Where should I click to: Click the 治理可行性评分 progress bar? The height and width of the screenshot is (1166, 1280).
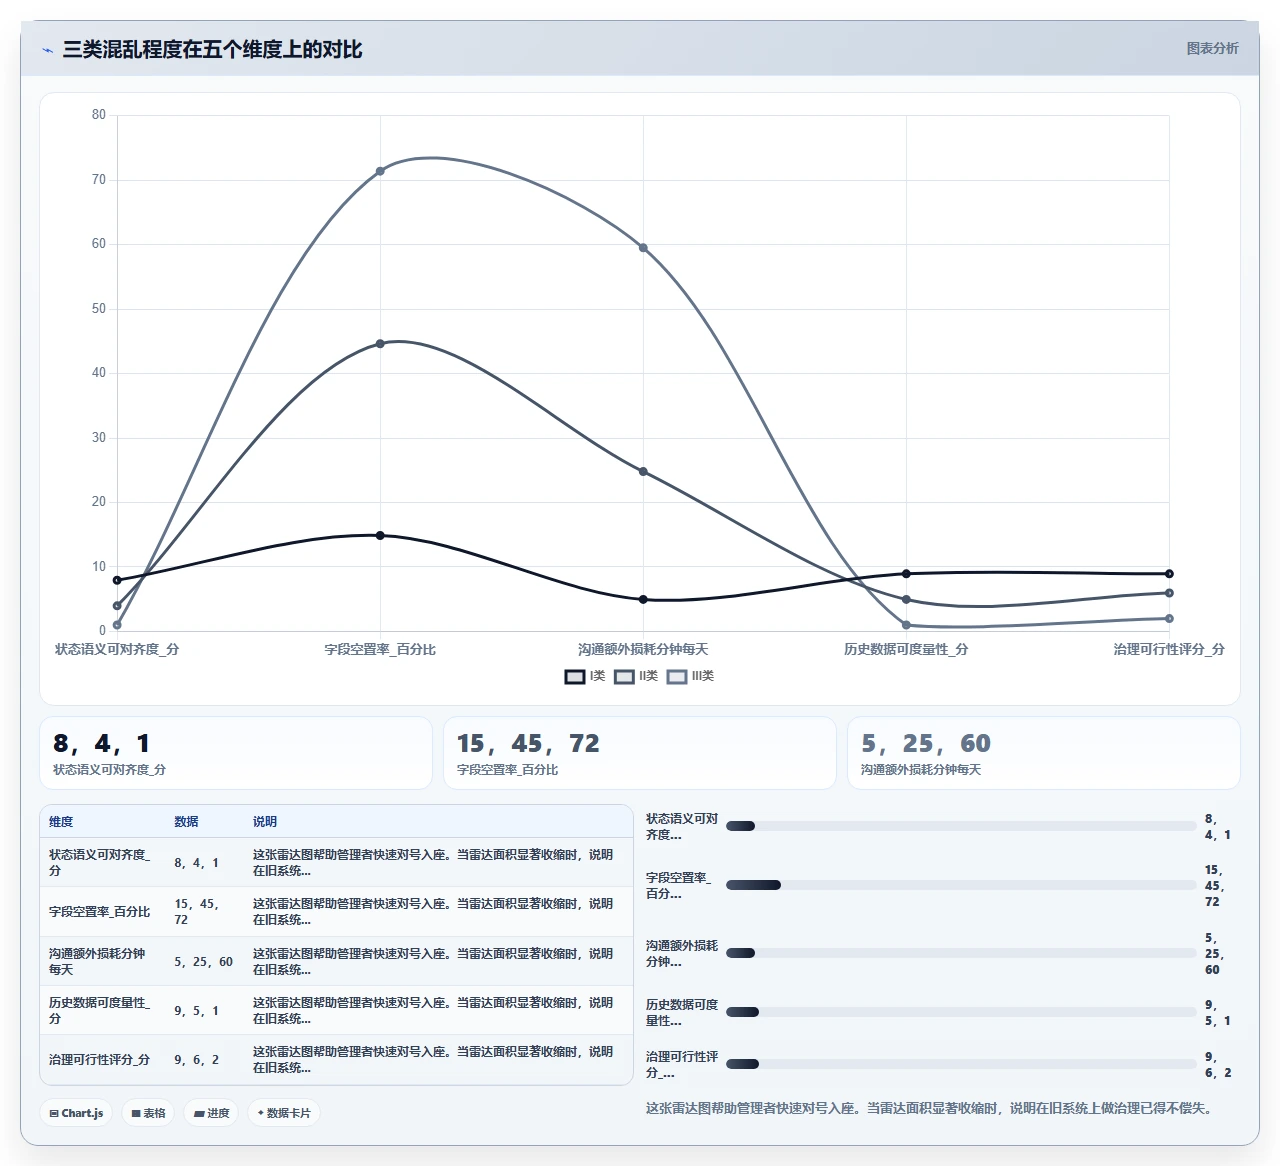pyautogui.click(x=961, y=1064)
